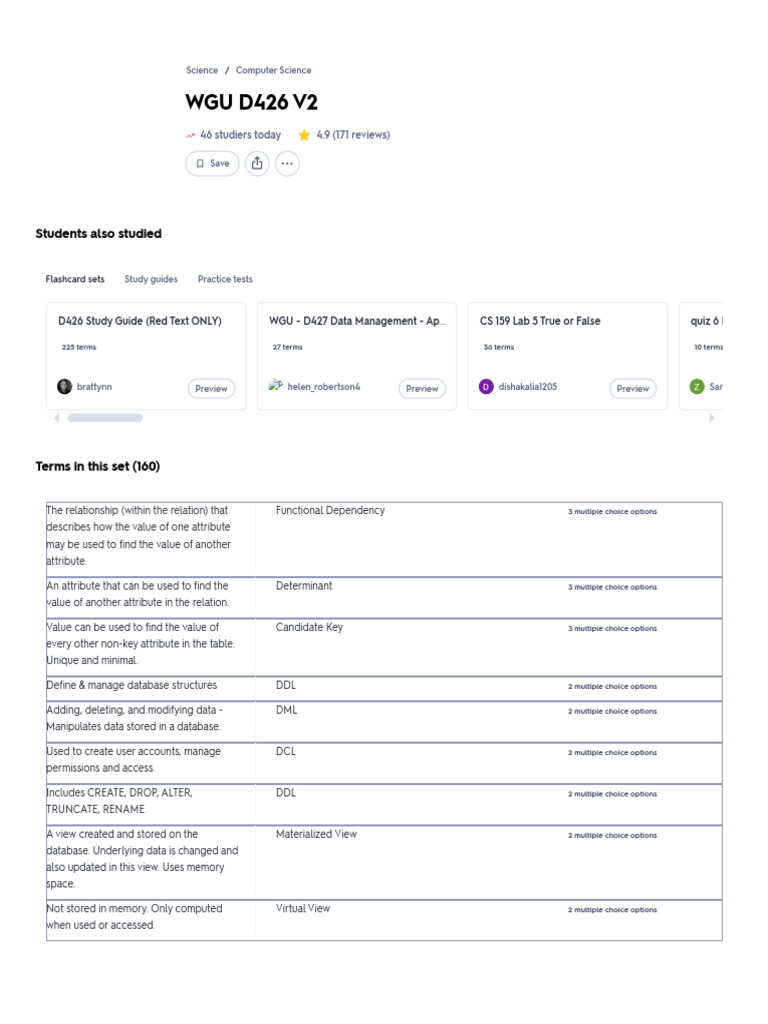The height and width of the screenshot is (1024, 768).
Task: Click the carousel left scroll arrow
Action: click(x=57, y=418)
